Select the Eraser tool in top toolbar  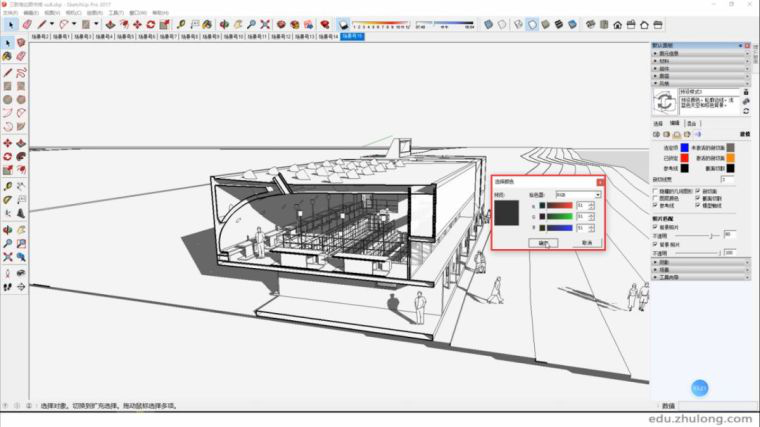pos(27,24)
